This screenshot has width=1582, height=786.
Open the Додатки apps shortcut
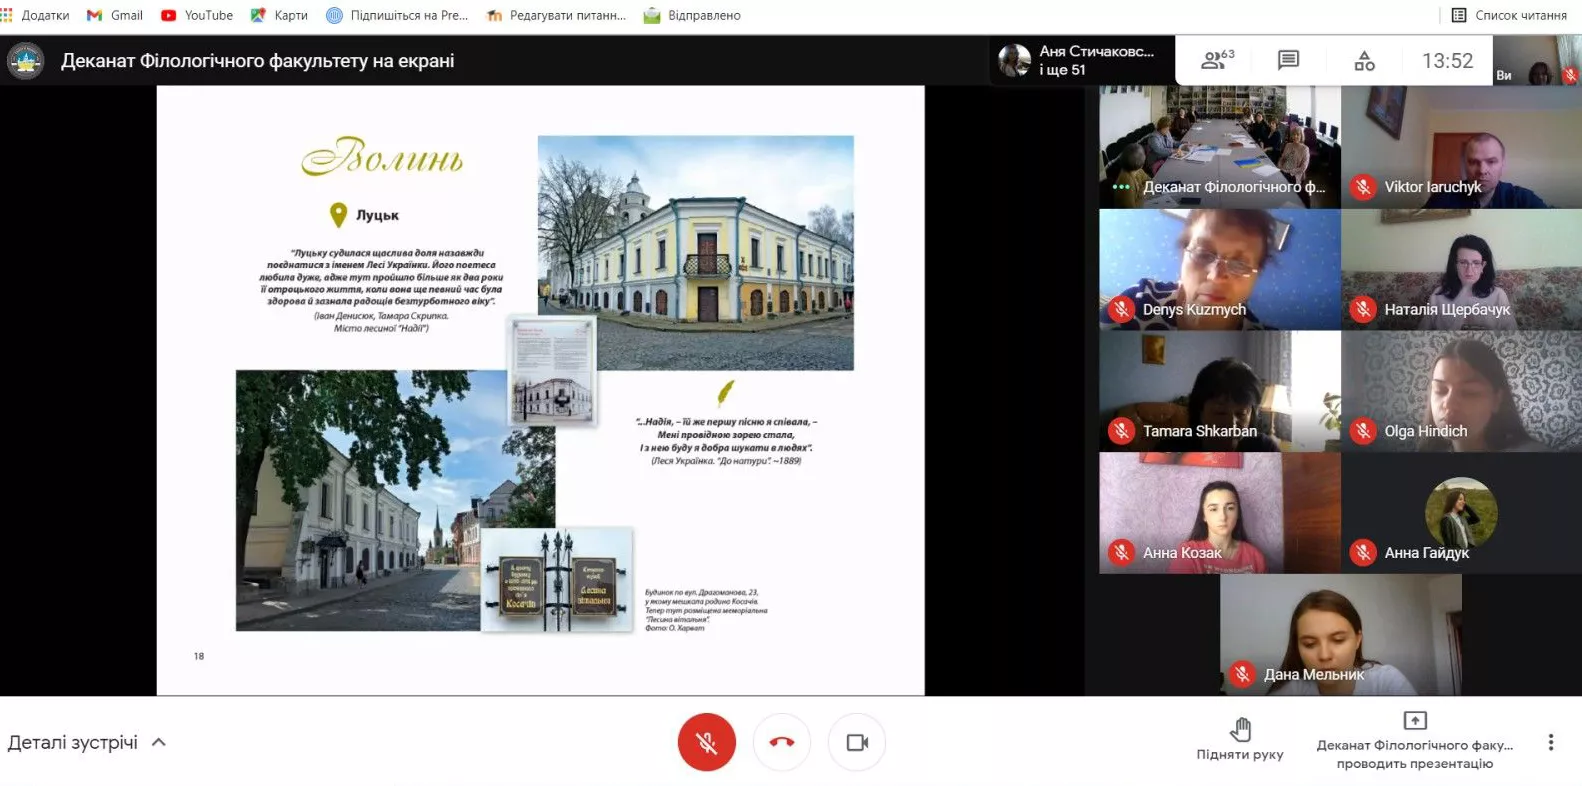point(36,15)
